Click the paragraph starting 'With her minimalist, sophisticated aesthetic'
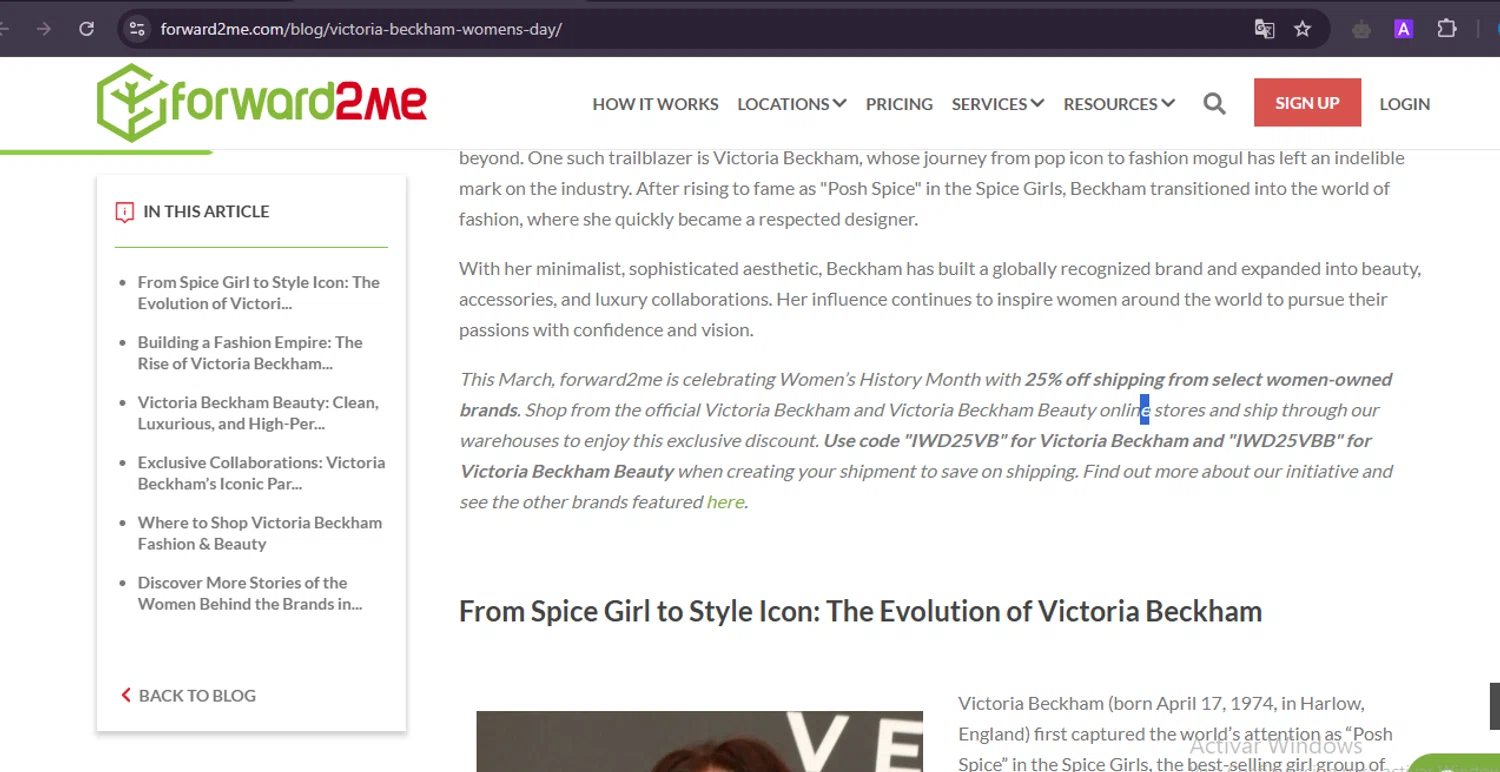 coord(940,299)
